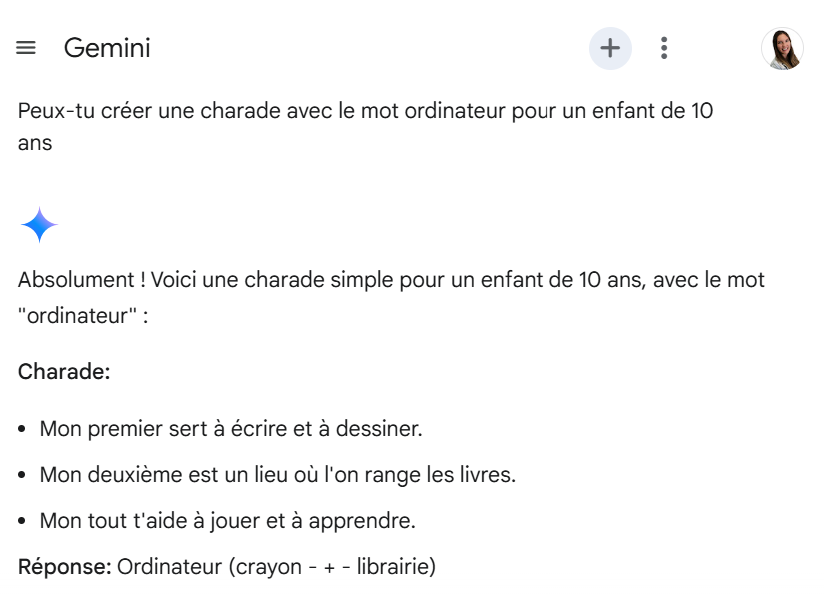
Task: Open the account profile avatar
Action: [782, 48]
